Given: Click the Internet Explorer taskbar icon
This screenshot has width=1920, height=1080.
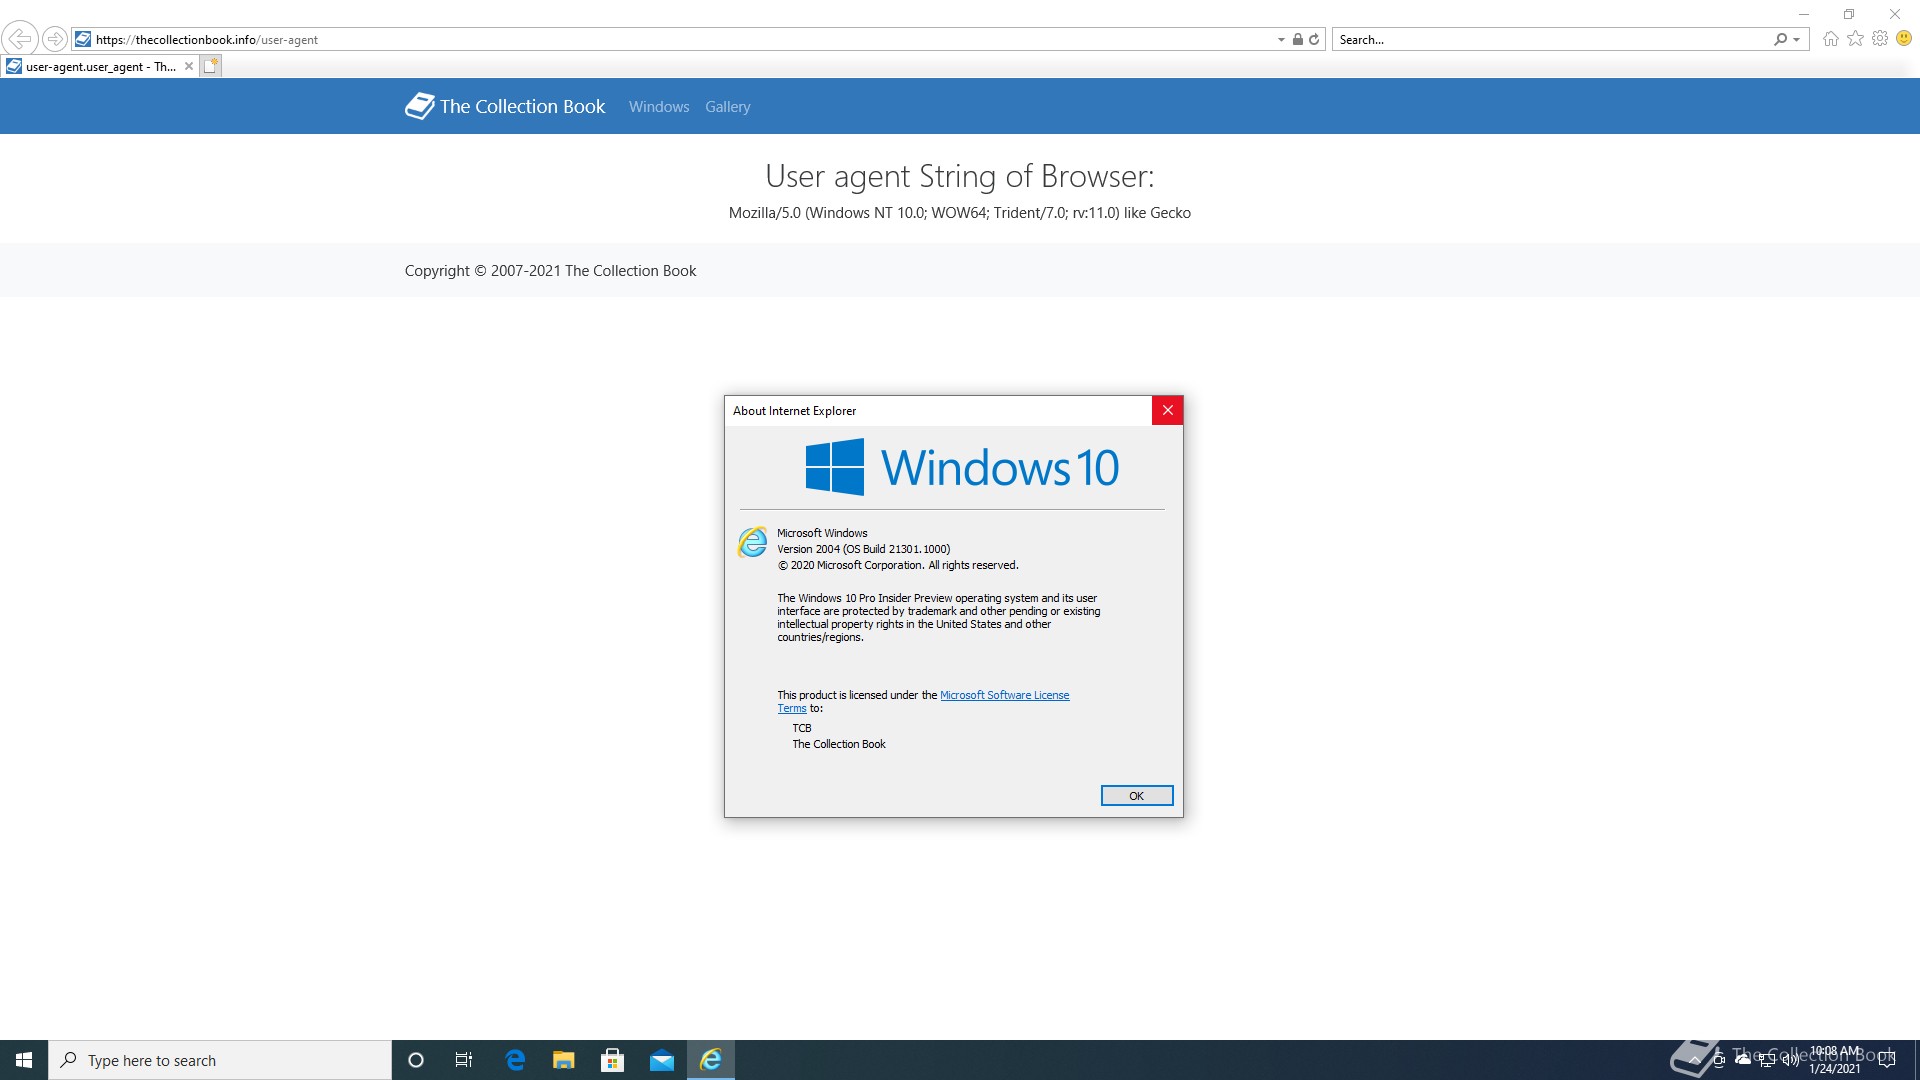Looking at the screenshot, I should [711, 1060].
